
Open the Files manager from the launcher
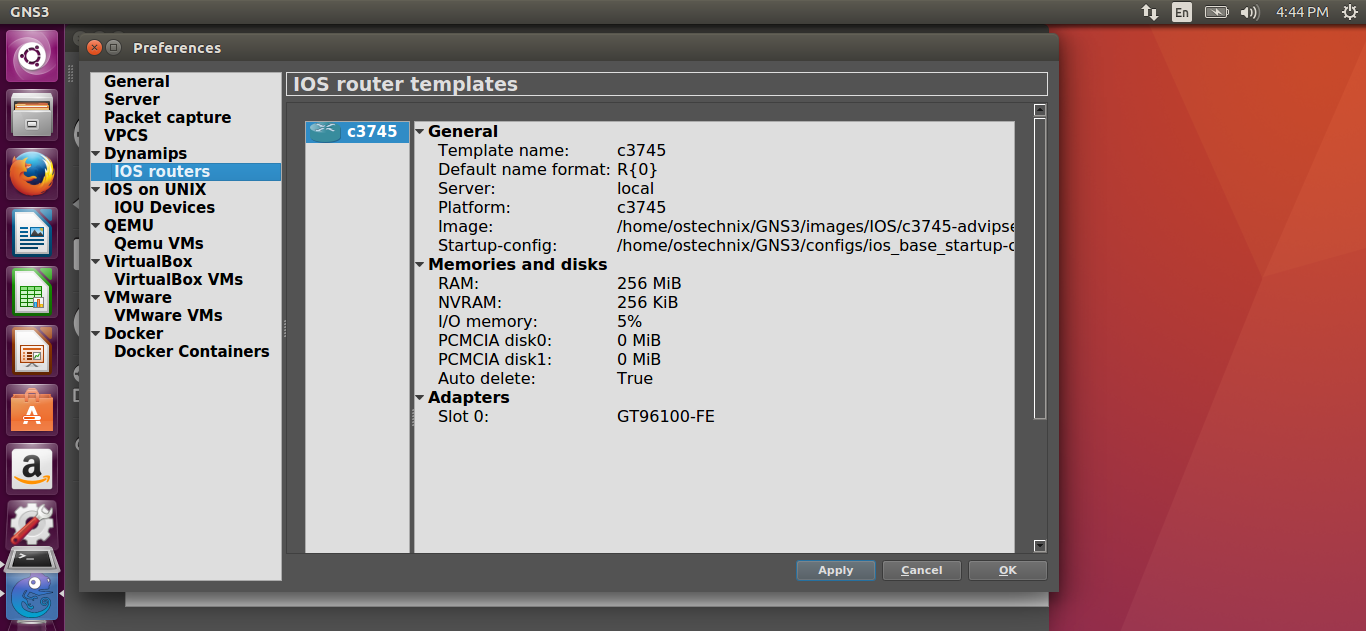click(33, 115)
